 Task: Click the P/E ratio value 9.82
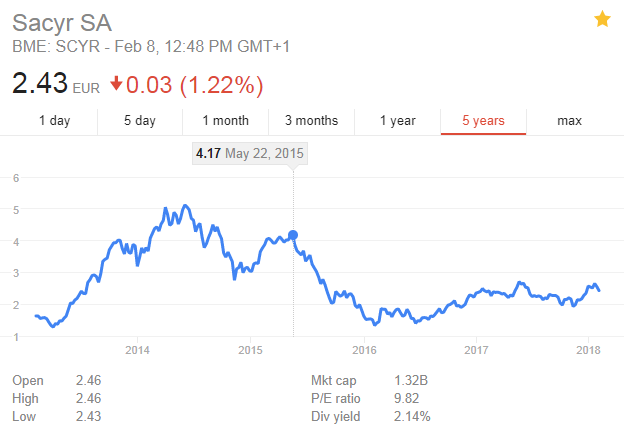(406, 398)
